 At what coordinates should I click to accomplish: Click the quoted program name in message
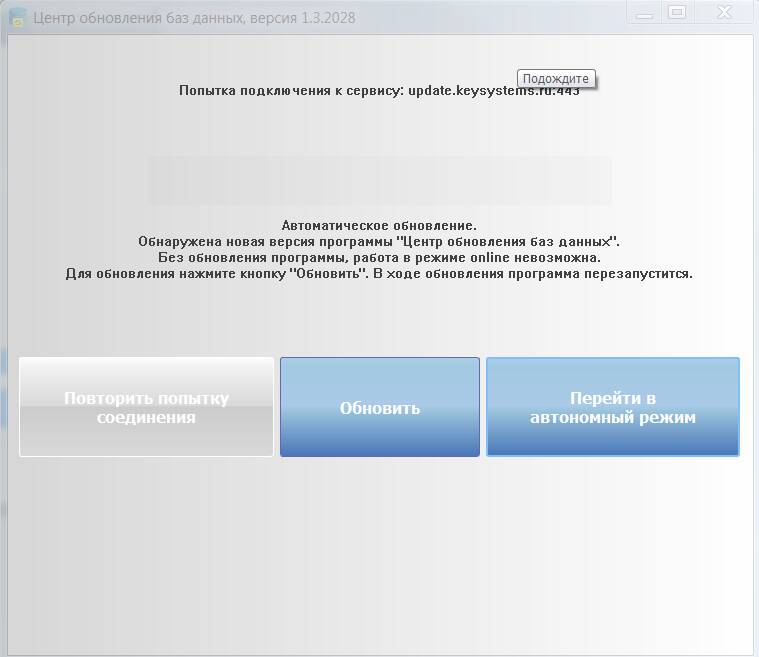(x=507, y=241)
